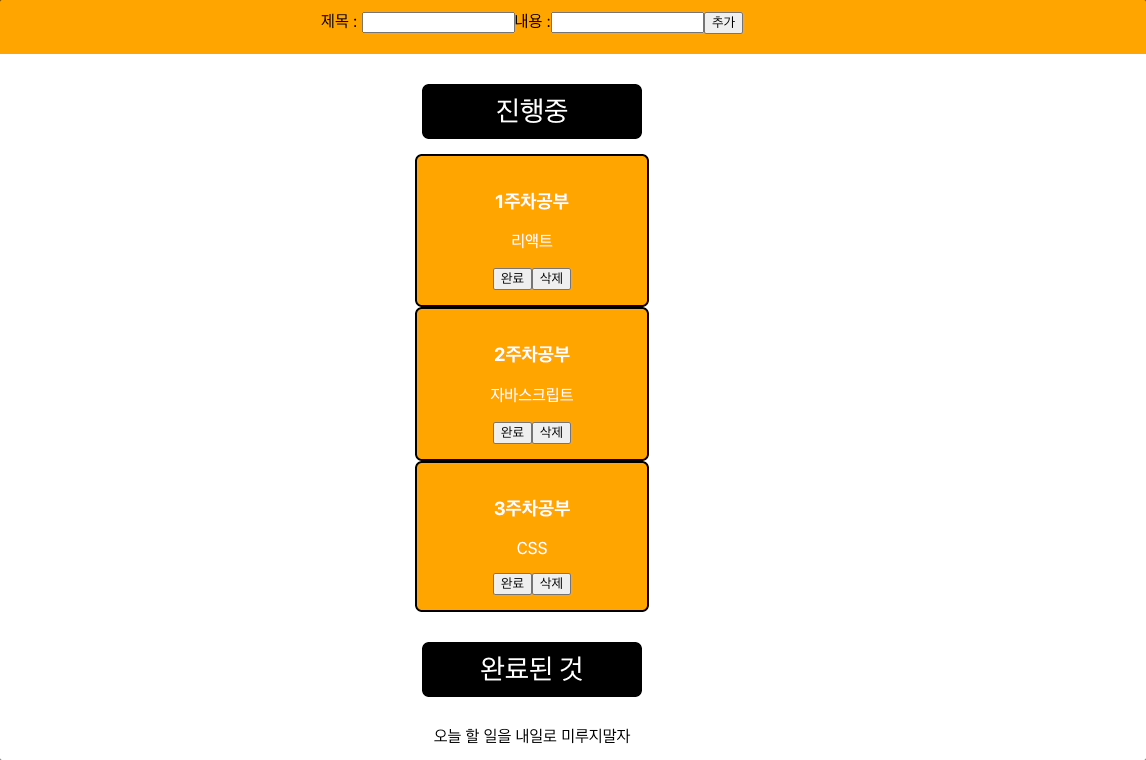Click the 완료된 것 section header
The image size is (1146, 760).
pyautogui.click(x=532, y=669)
